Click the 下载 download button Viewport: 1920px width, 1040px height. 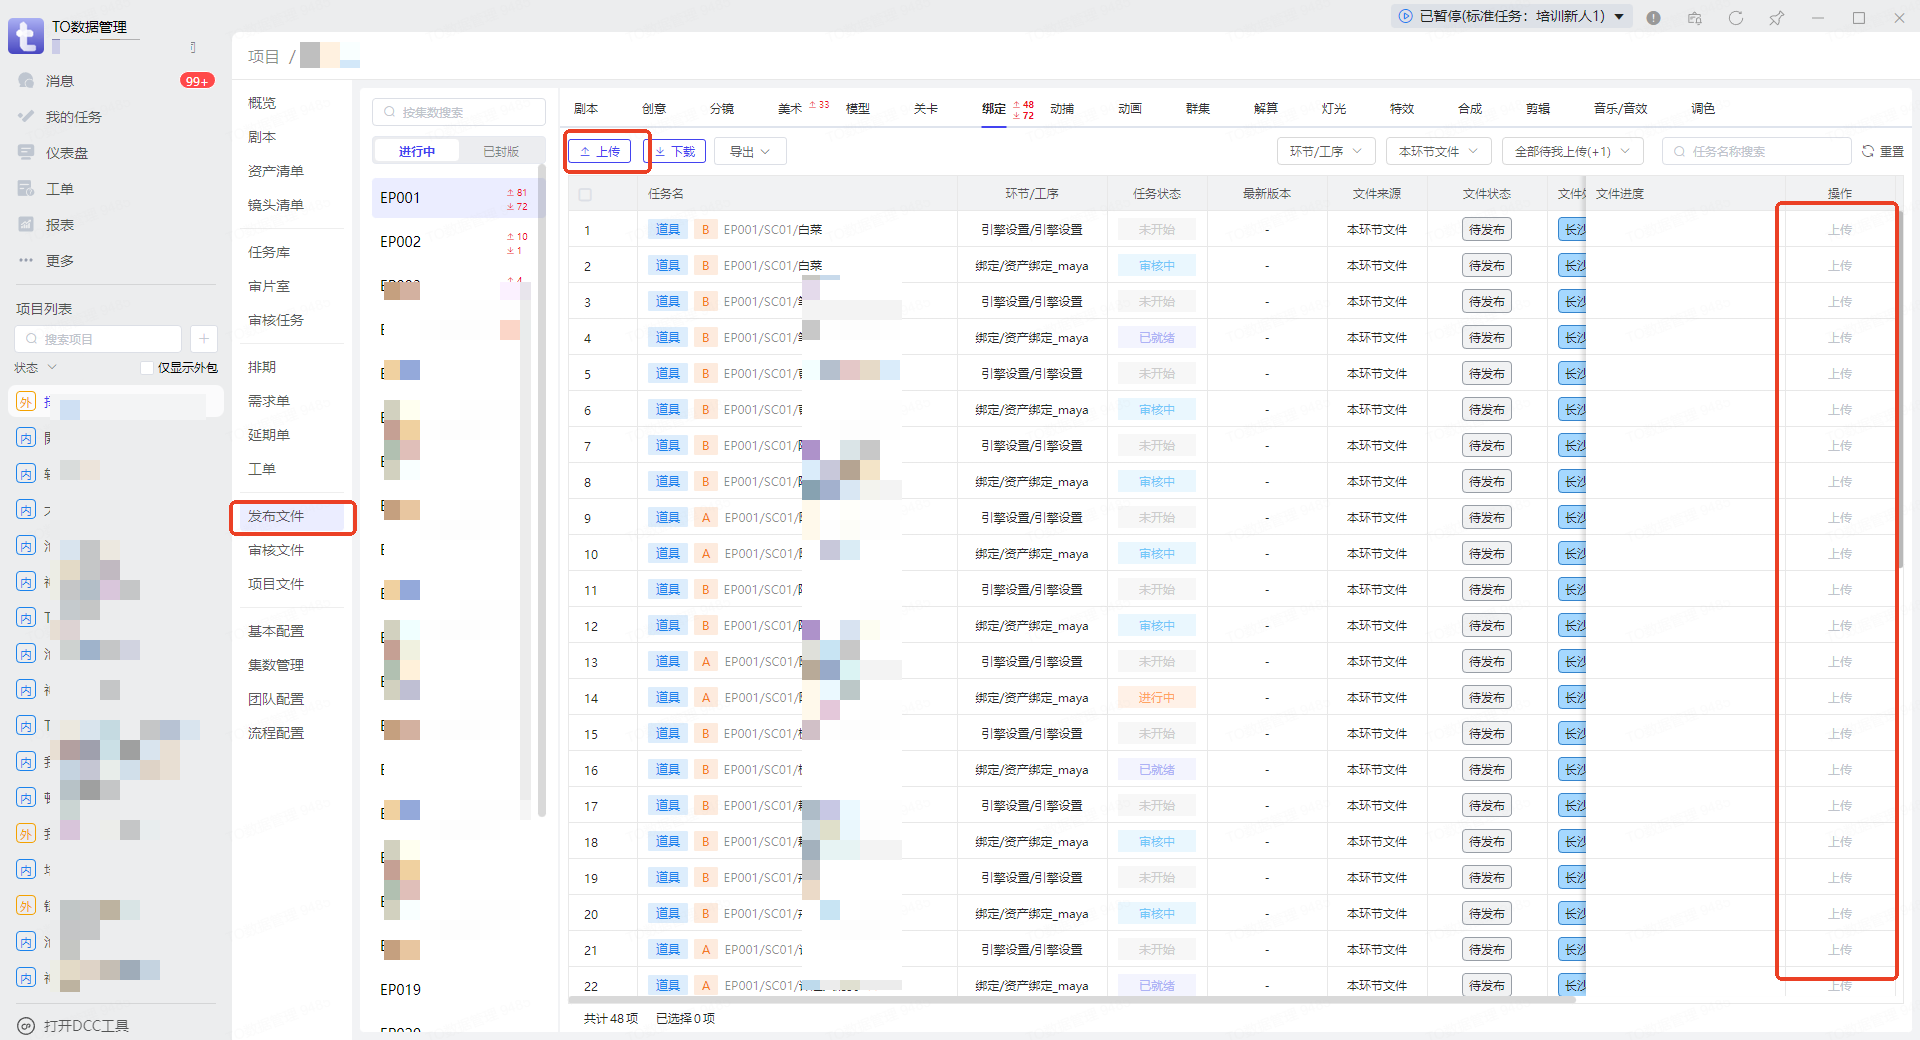click(675, 151)
